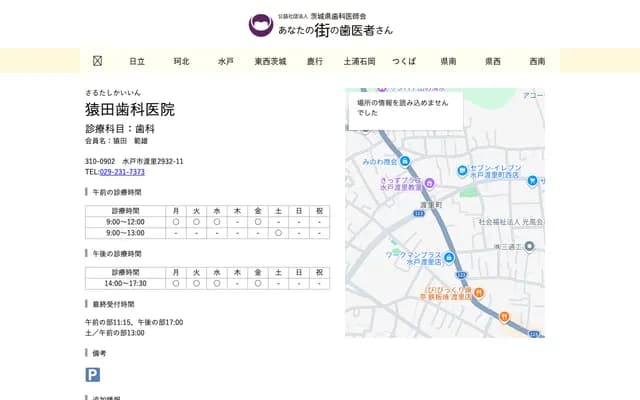The image size is (640, 400).
Task: Click the gray 三浦工 location marker
Action: 529,247
